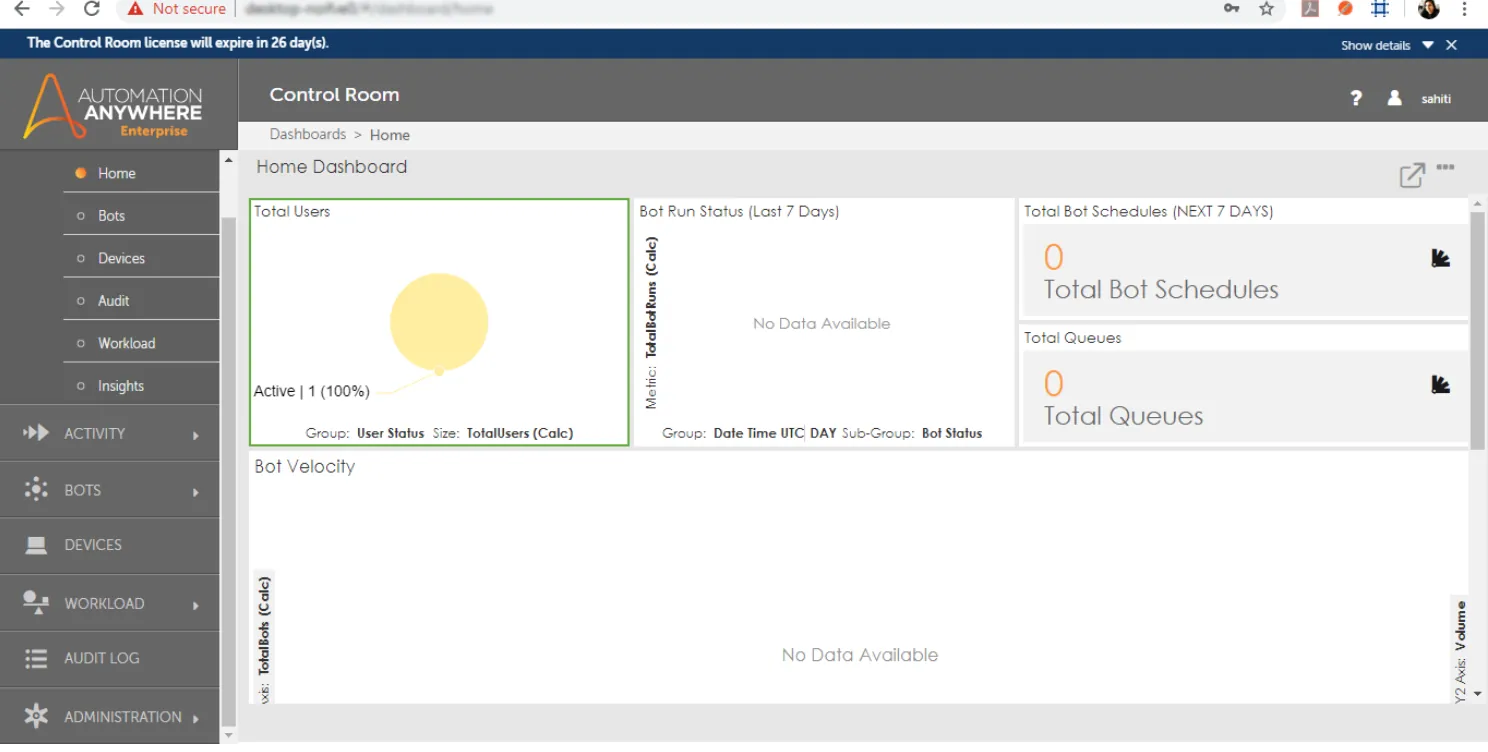Open AUDIT LOG in main sidebar
The height and width of the screenshot is (752, 1488).
110,659
